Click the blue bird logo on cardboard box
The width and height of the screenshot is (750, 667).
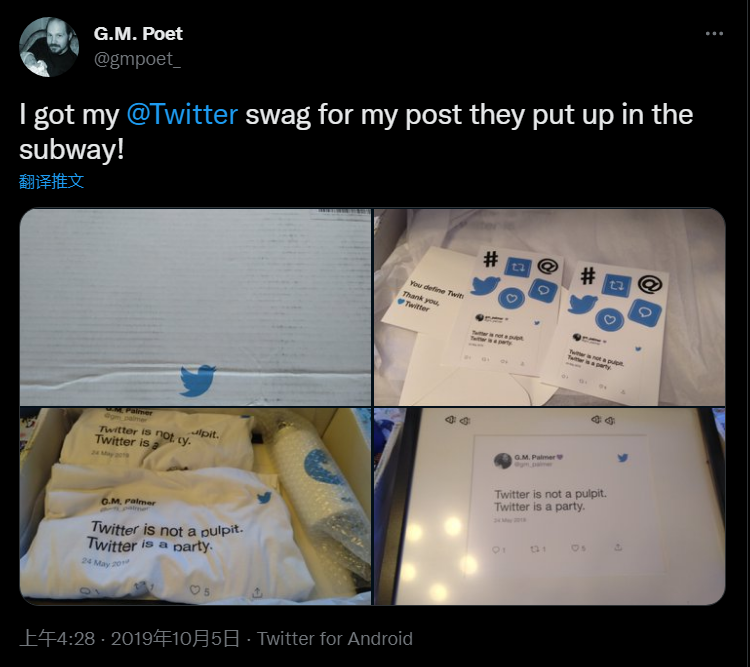[197, 380]
